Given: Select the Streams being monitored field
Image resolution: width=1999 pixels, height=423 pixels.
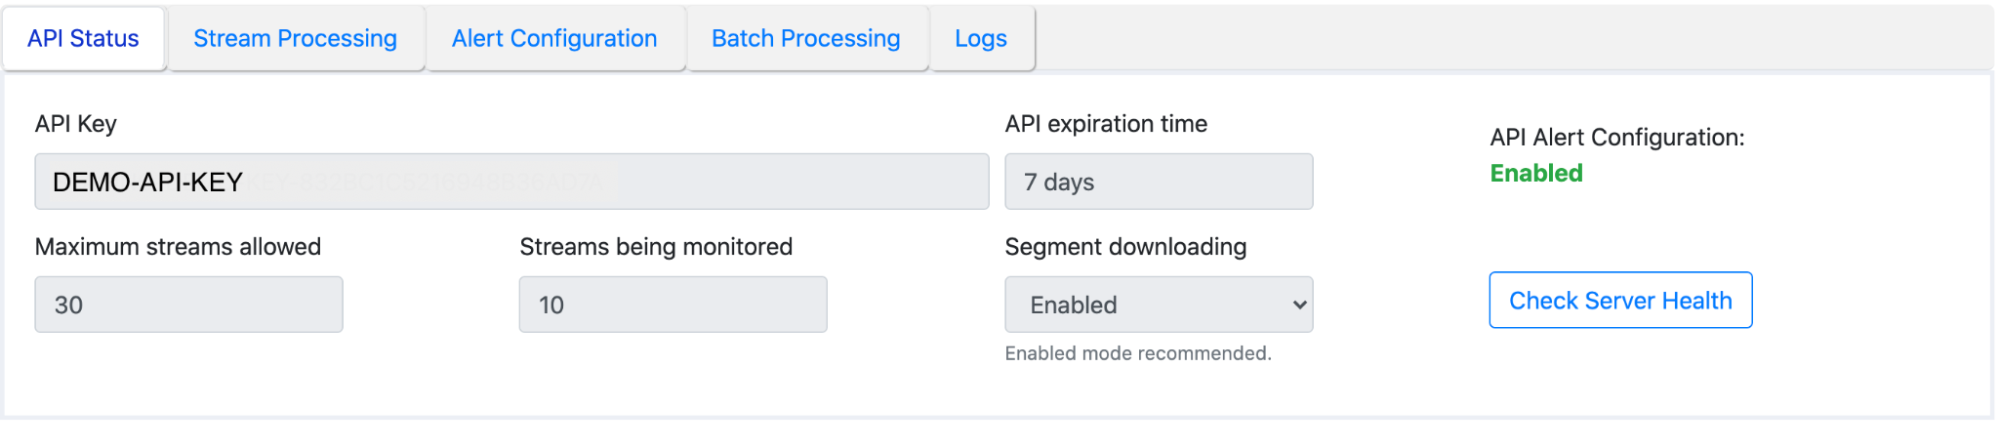Looking at the screenshot, I should pos(672,305).
